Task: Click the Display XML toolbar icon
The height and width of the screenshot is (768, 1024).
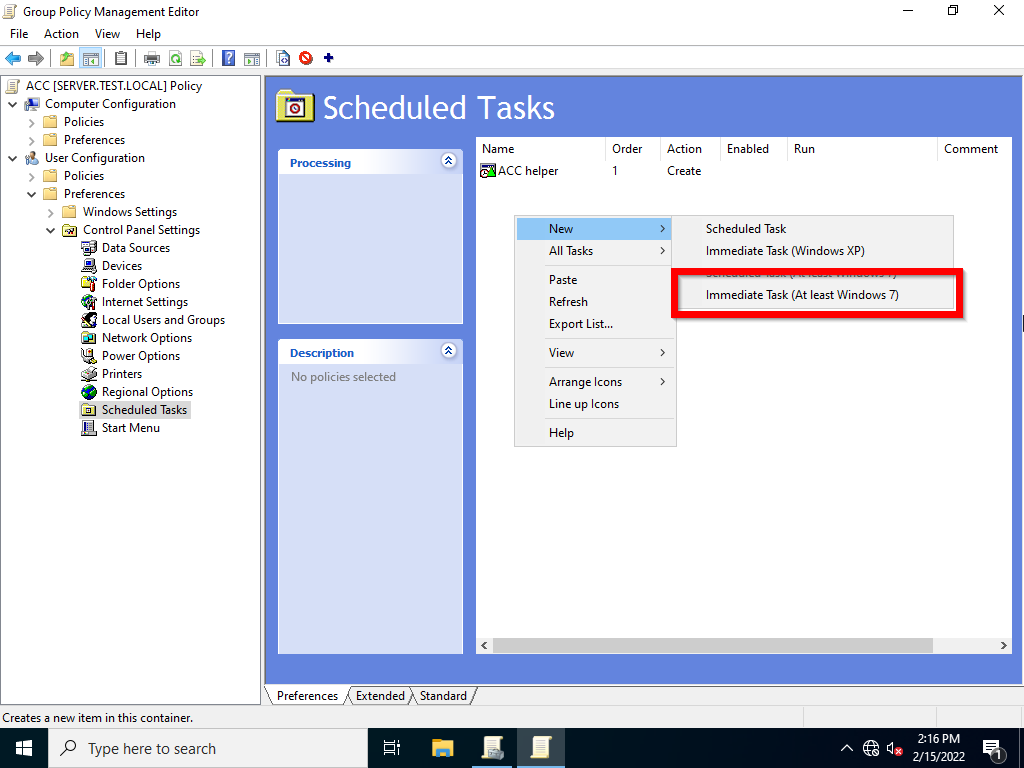Action: (283, 58)
